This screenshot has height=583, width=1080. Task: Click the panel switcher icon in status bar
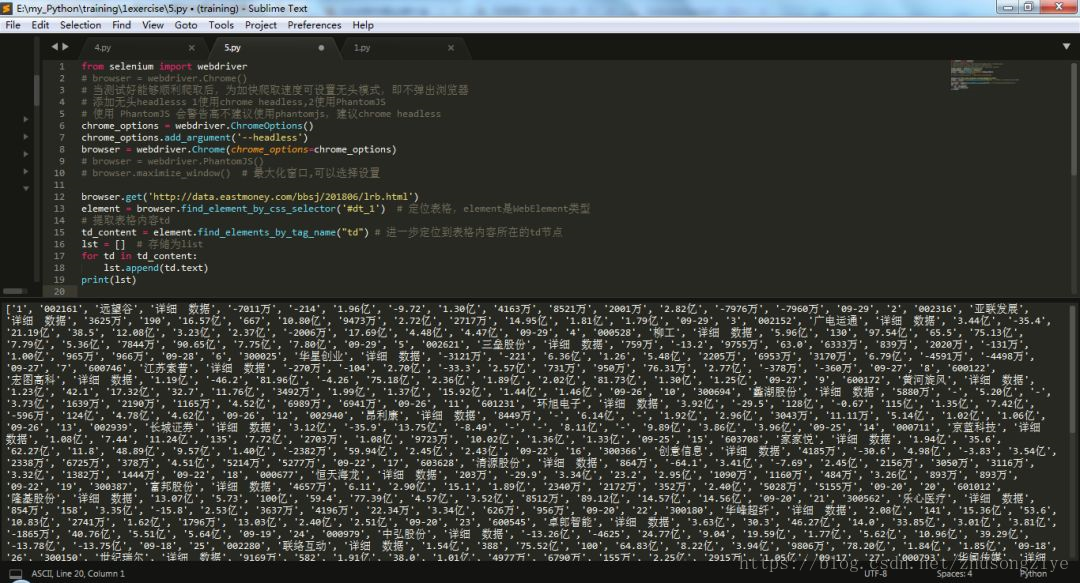click(16, 573)
